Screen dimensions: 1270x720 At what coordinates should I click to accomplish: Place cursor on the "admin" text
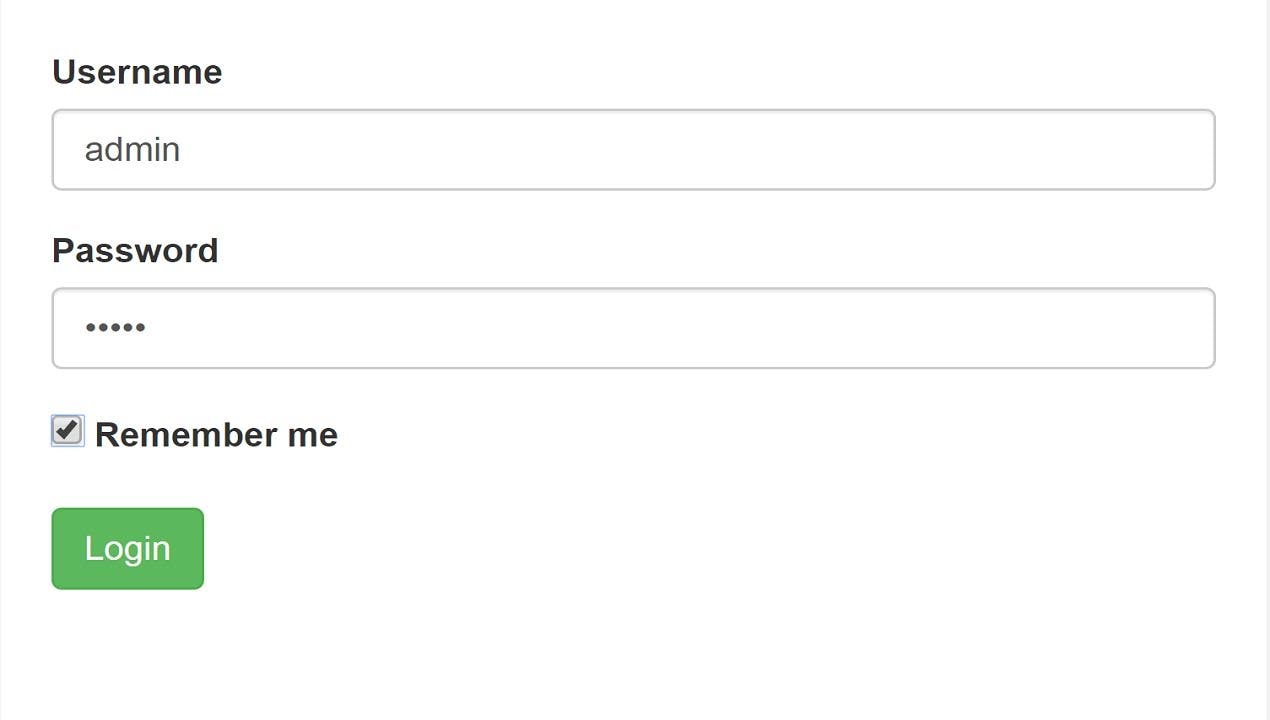pyautogui.click(x=132, y=150)
